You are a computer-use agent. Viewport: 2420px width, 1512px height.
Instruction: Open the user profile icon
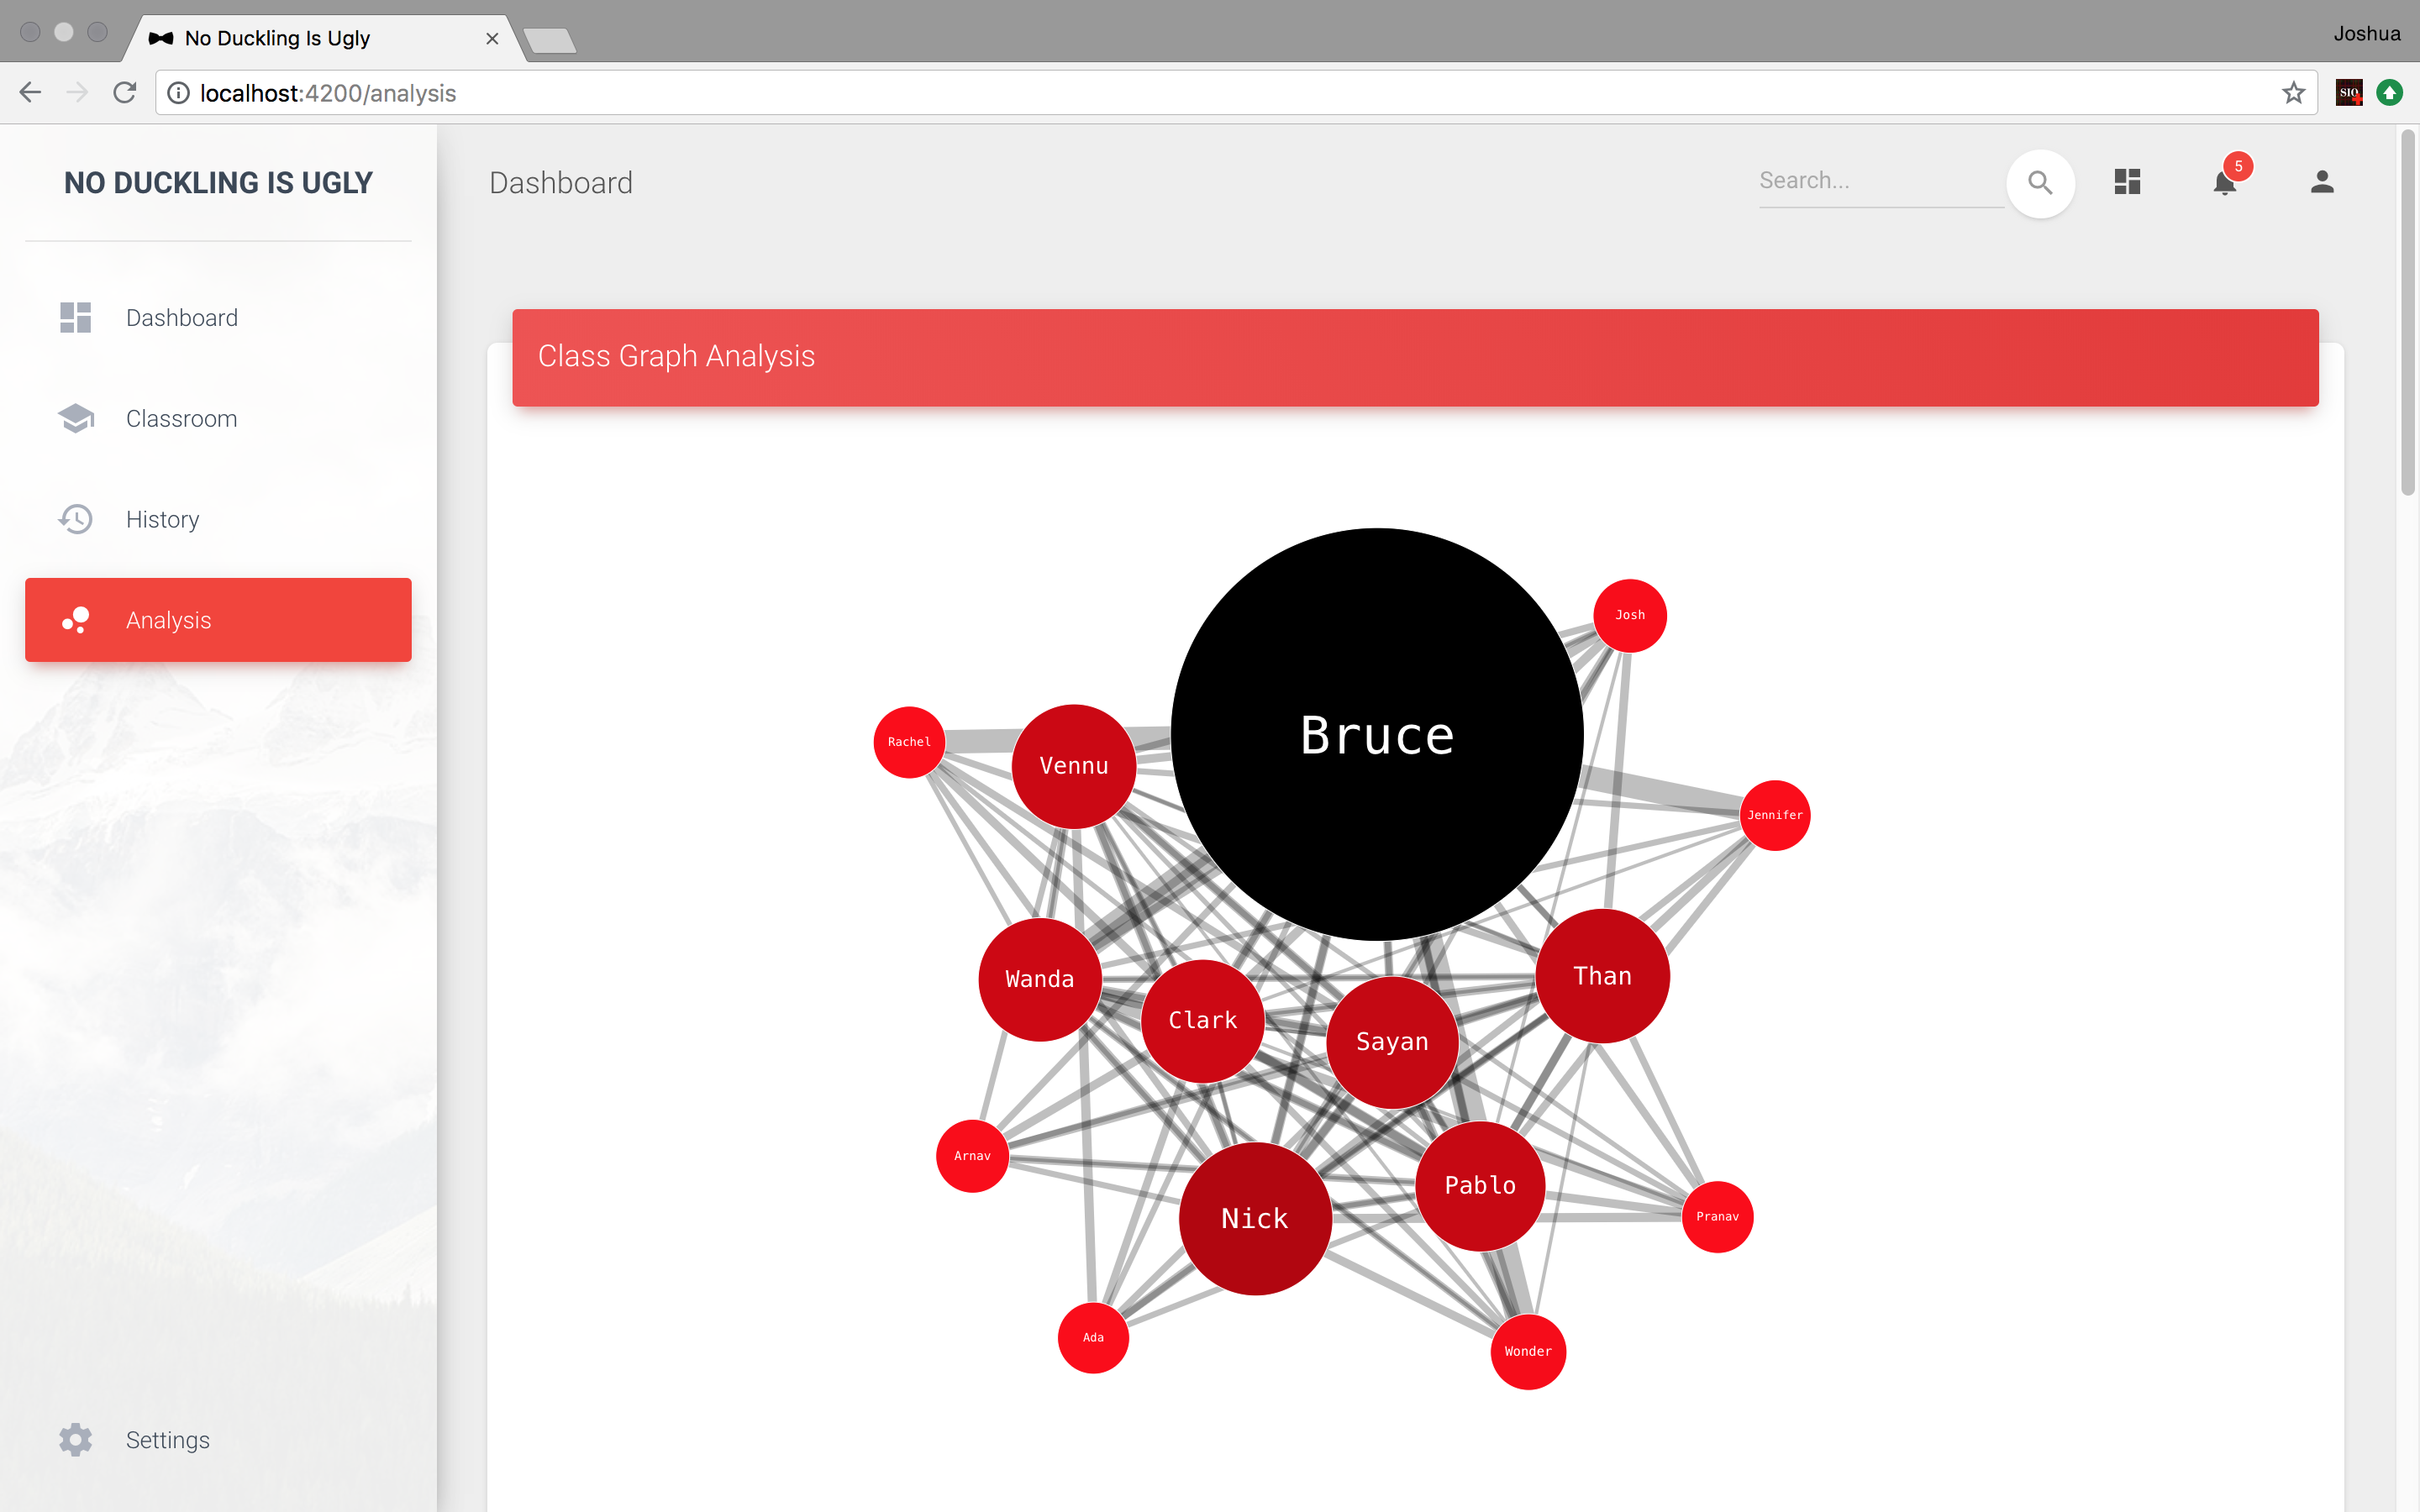[2322, 182]
